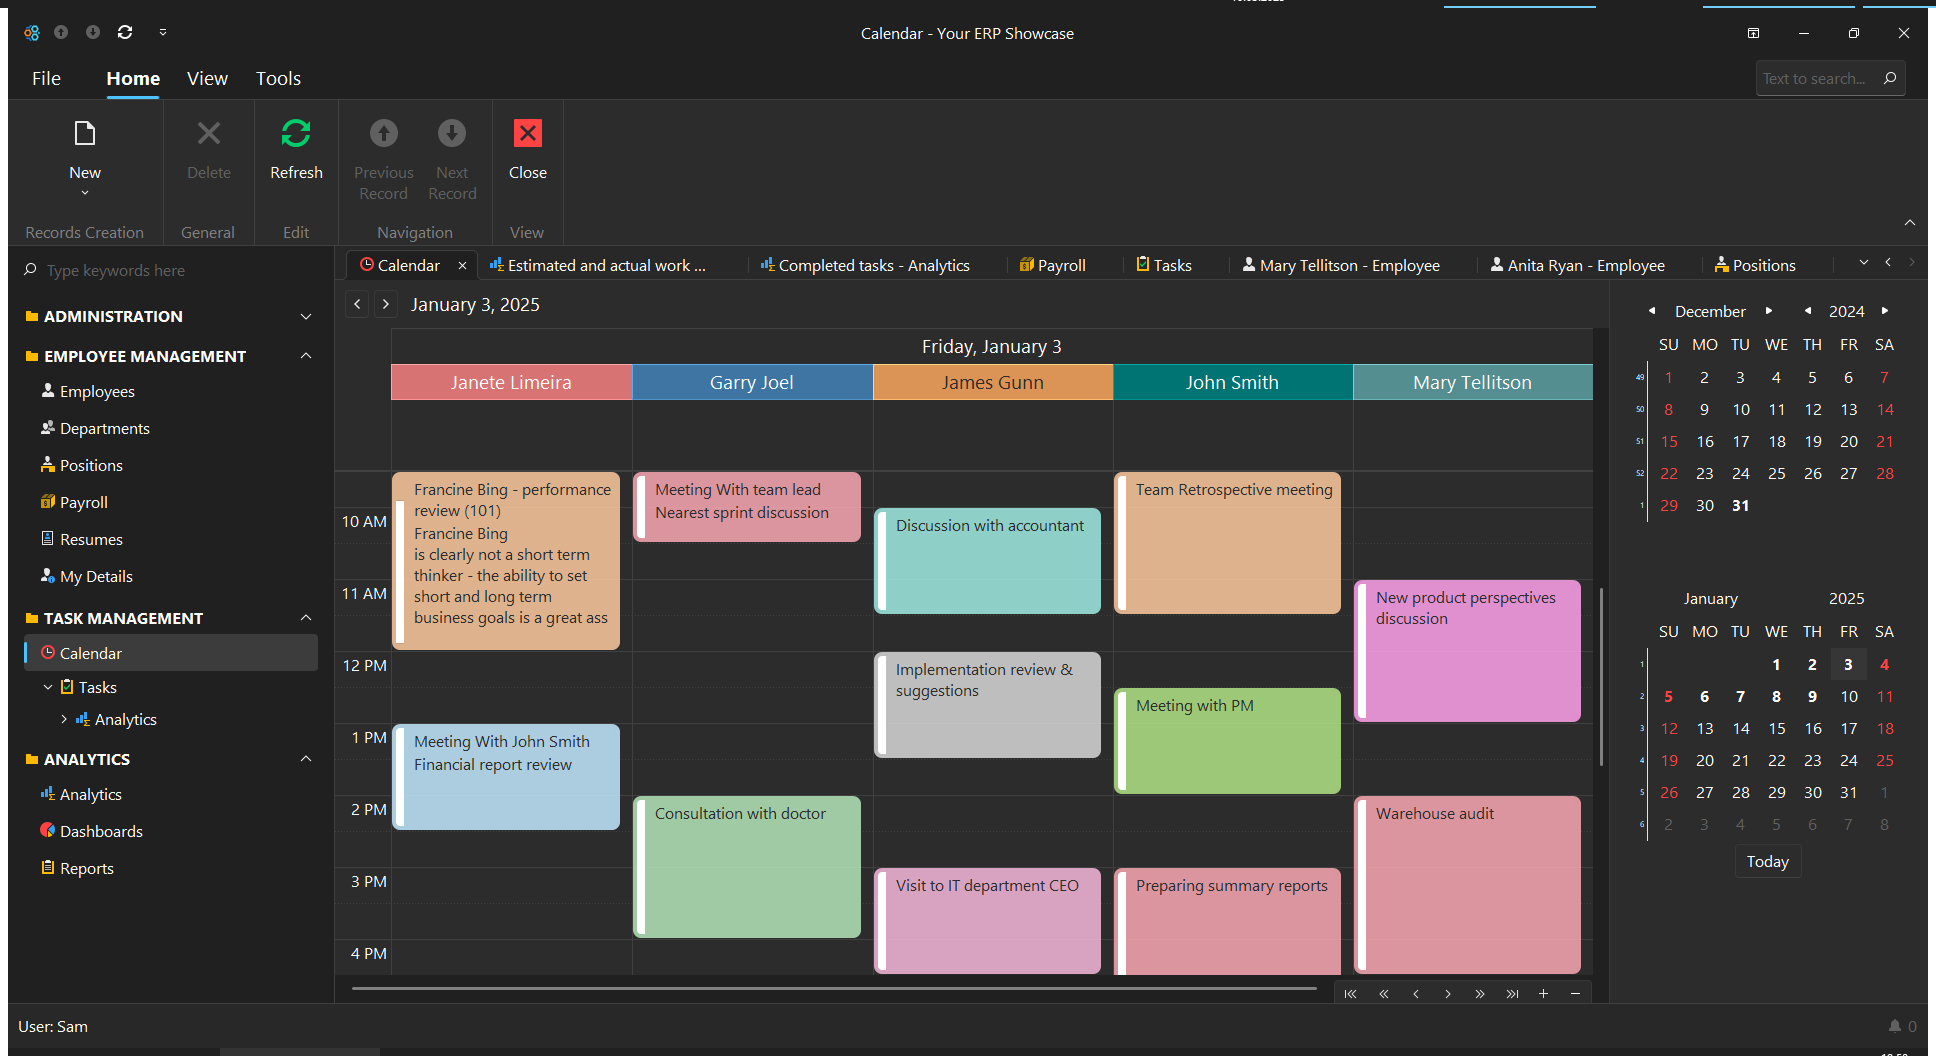Open Payroll in Employee Management

83,502
